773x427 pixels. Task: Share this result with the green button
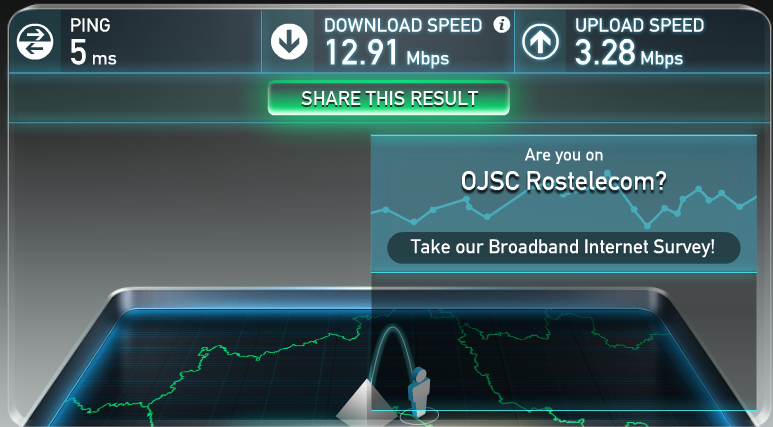(388, 98)
